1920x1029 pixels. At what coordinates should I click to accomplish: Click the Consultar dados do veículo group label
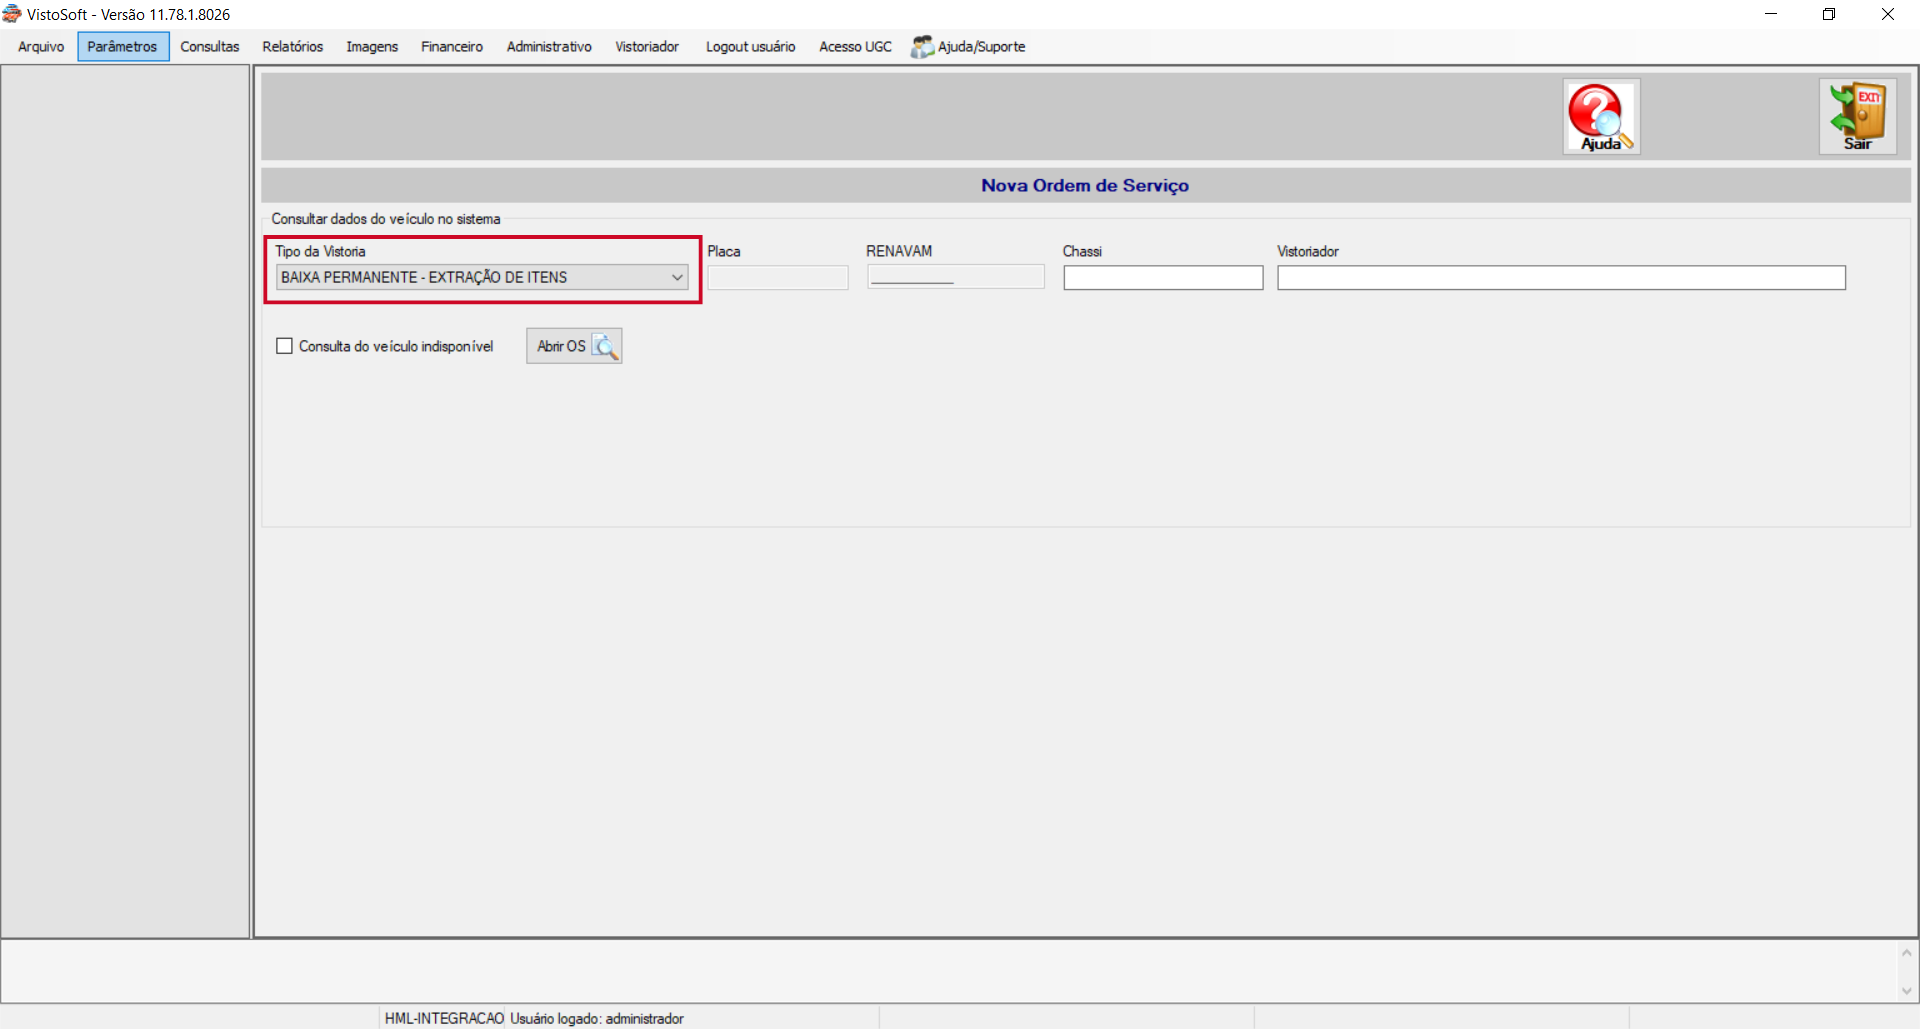click(x=386, y=219)
